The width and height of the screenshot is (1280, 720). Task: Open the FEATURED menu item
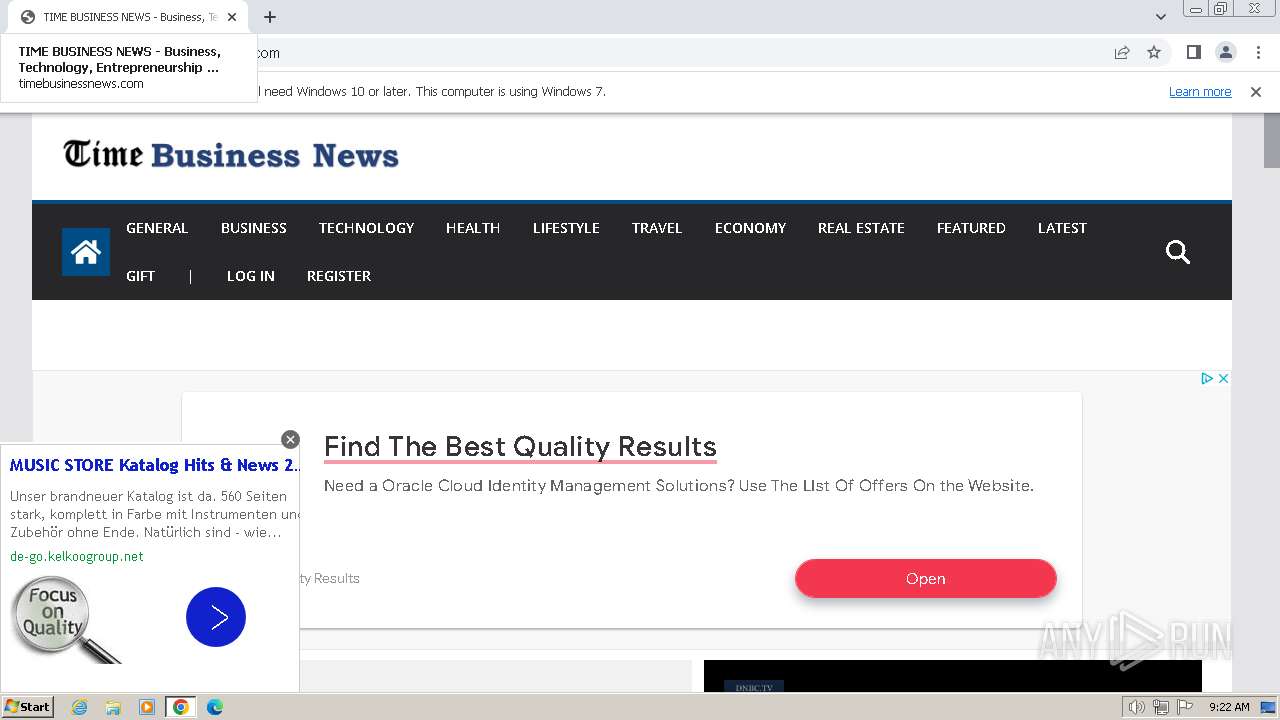tap(971, 228)
